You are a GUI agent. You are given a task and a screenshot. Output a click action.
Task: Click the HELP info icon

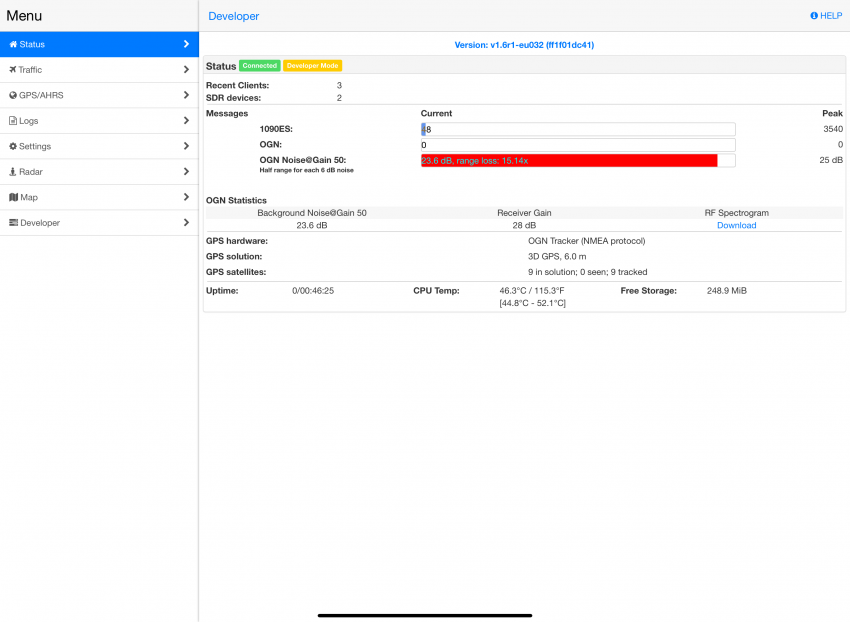point(814,16)
